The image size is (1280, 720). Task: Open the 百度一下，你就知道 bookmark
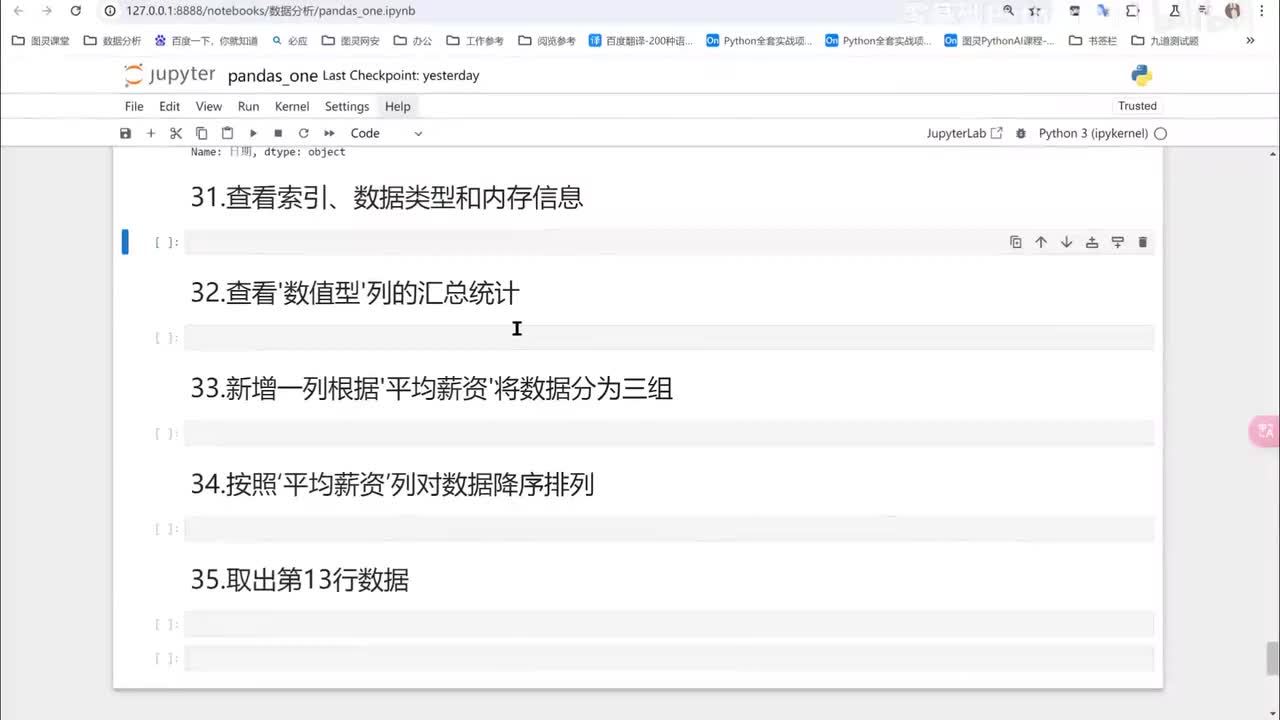click(206, 41)
